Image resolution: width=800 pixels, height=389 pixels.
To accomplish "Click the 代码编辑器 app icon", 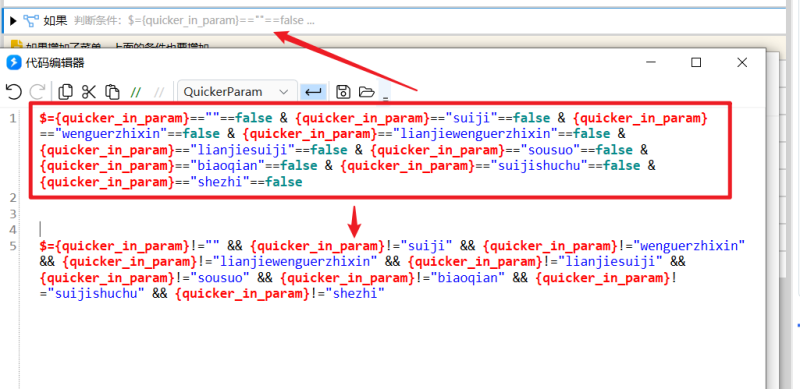I will pos(14,63).
